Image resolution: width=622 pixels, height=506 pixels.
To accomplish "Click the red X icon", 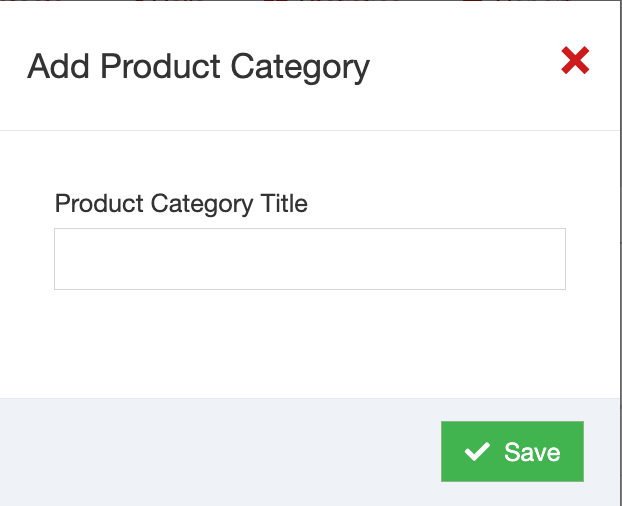I will point(575,62).
